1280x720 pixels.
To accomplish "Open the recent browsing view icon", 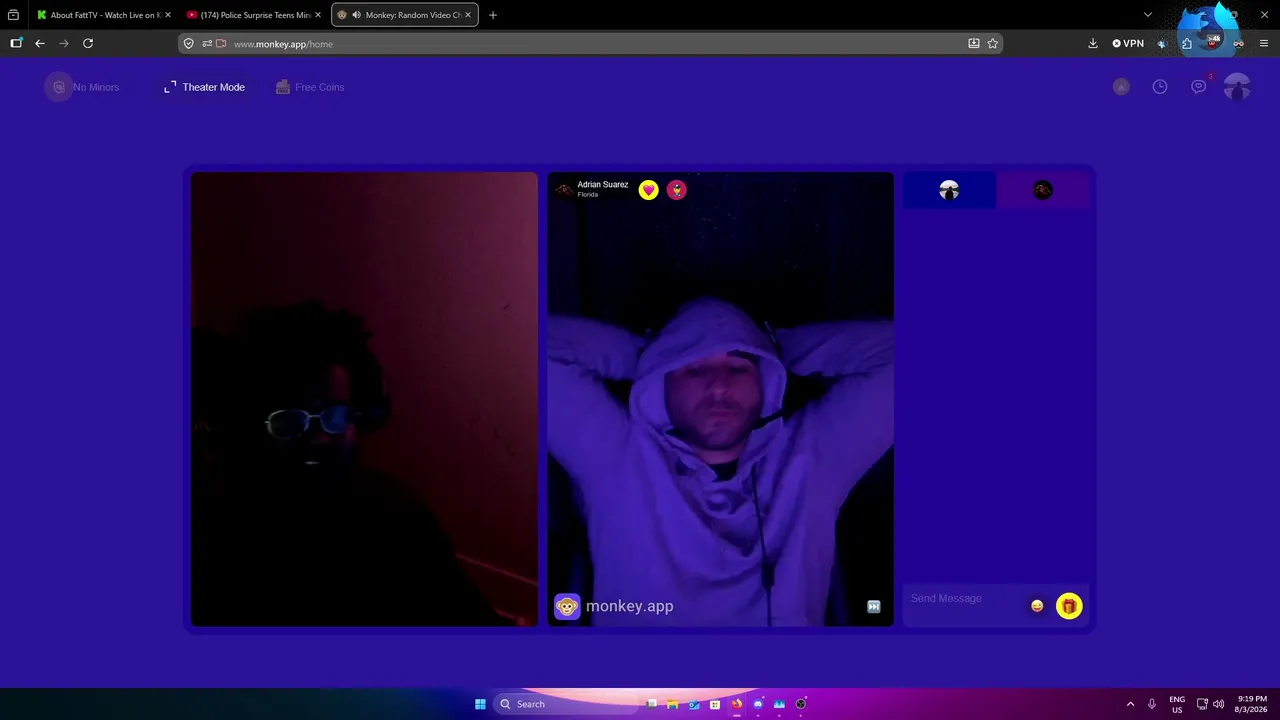I will click(13, 15).
